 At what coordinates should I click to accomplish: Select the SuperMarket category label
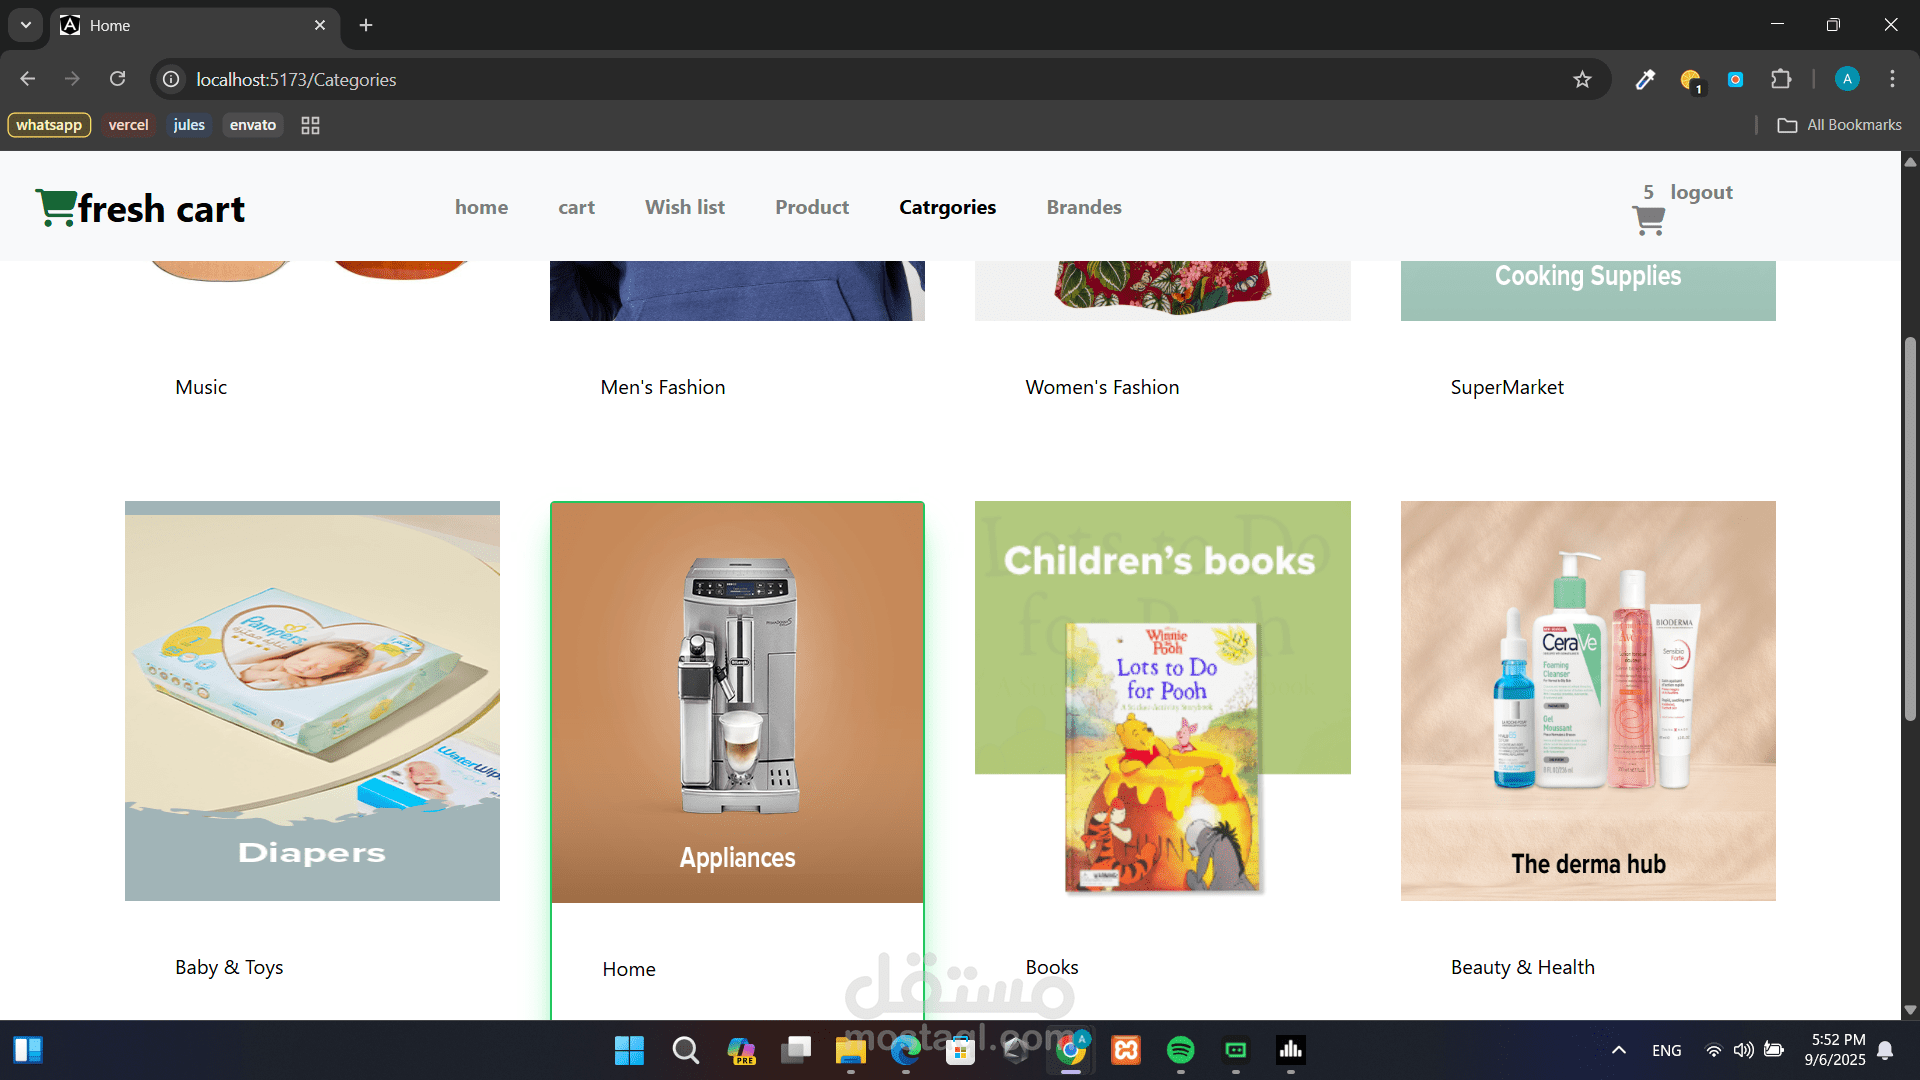click(1507, 387)
